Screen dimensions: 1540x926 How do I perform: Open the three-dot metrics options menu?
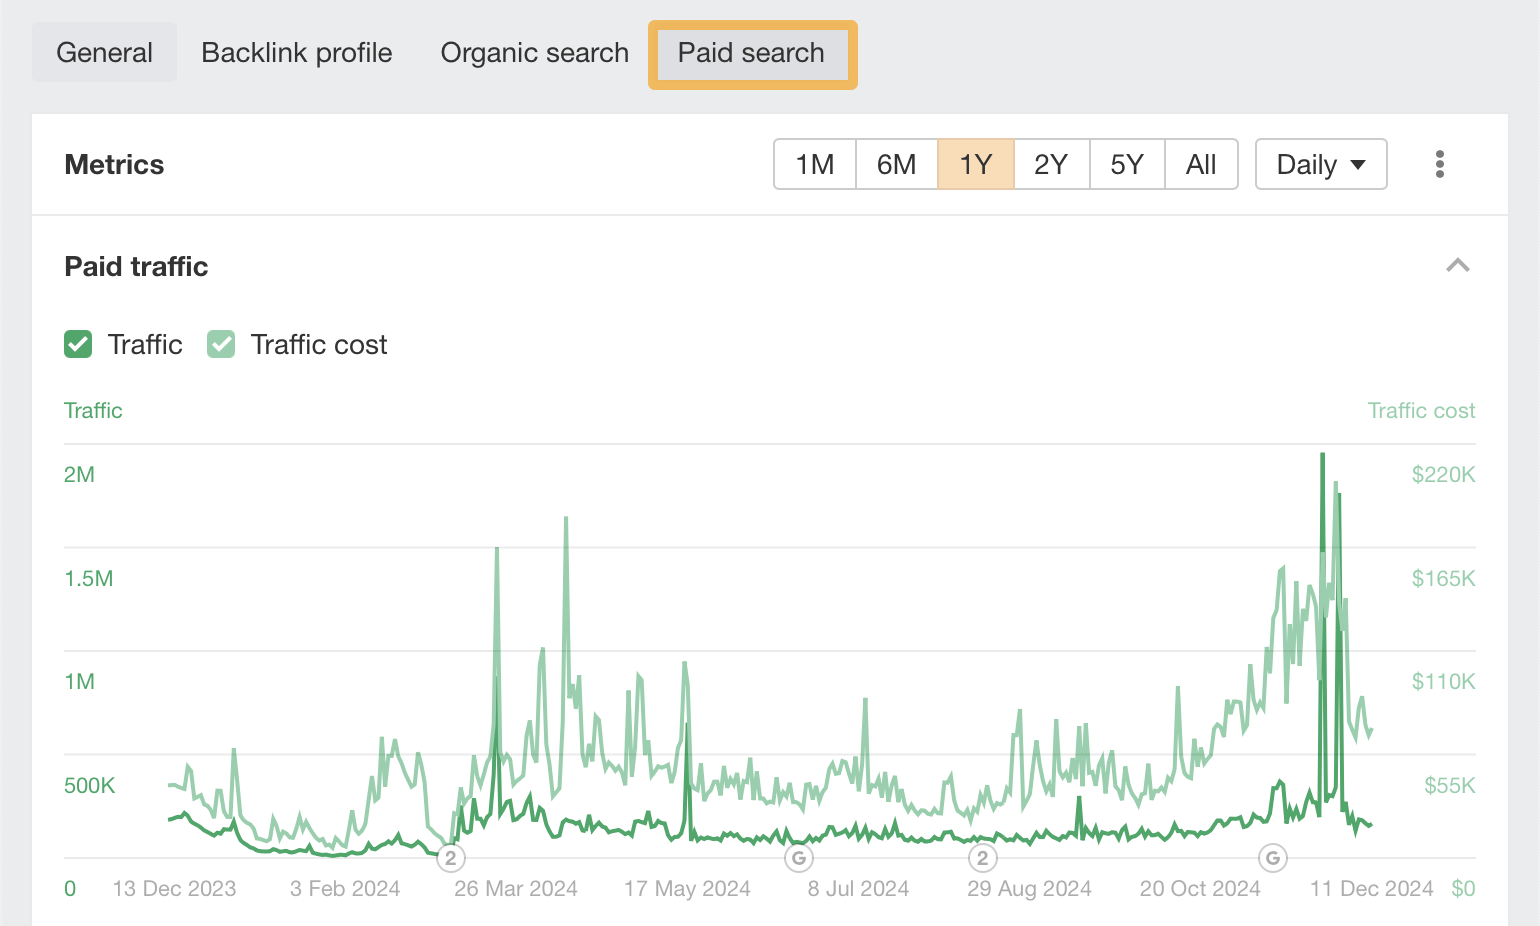point(1440,164)
